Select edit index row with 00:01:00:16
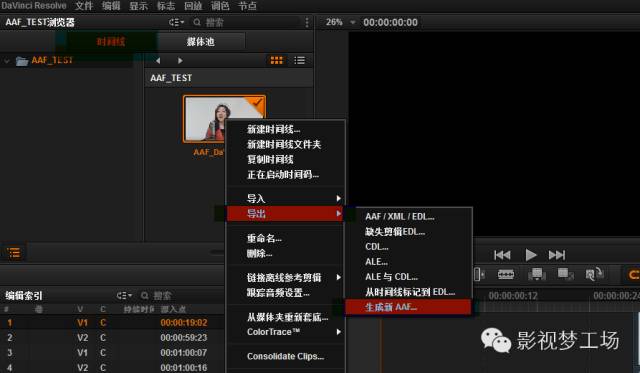The image size is (640, 373). tap(112, 368)
